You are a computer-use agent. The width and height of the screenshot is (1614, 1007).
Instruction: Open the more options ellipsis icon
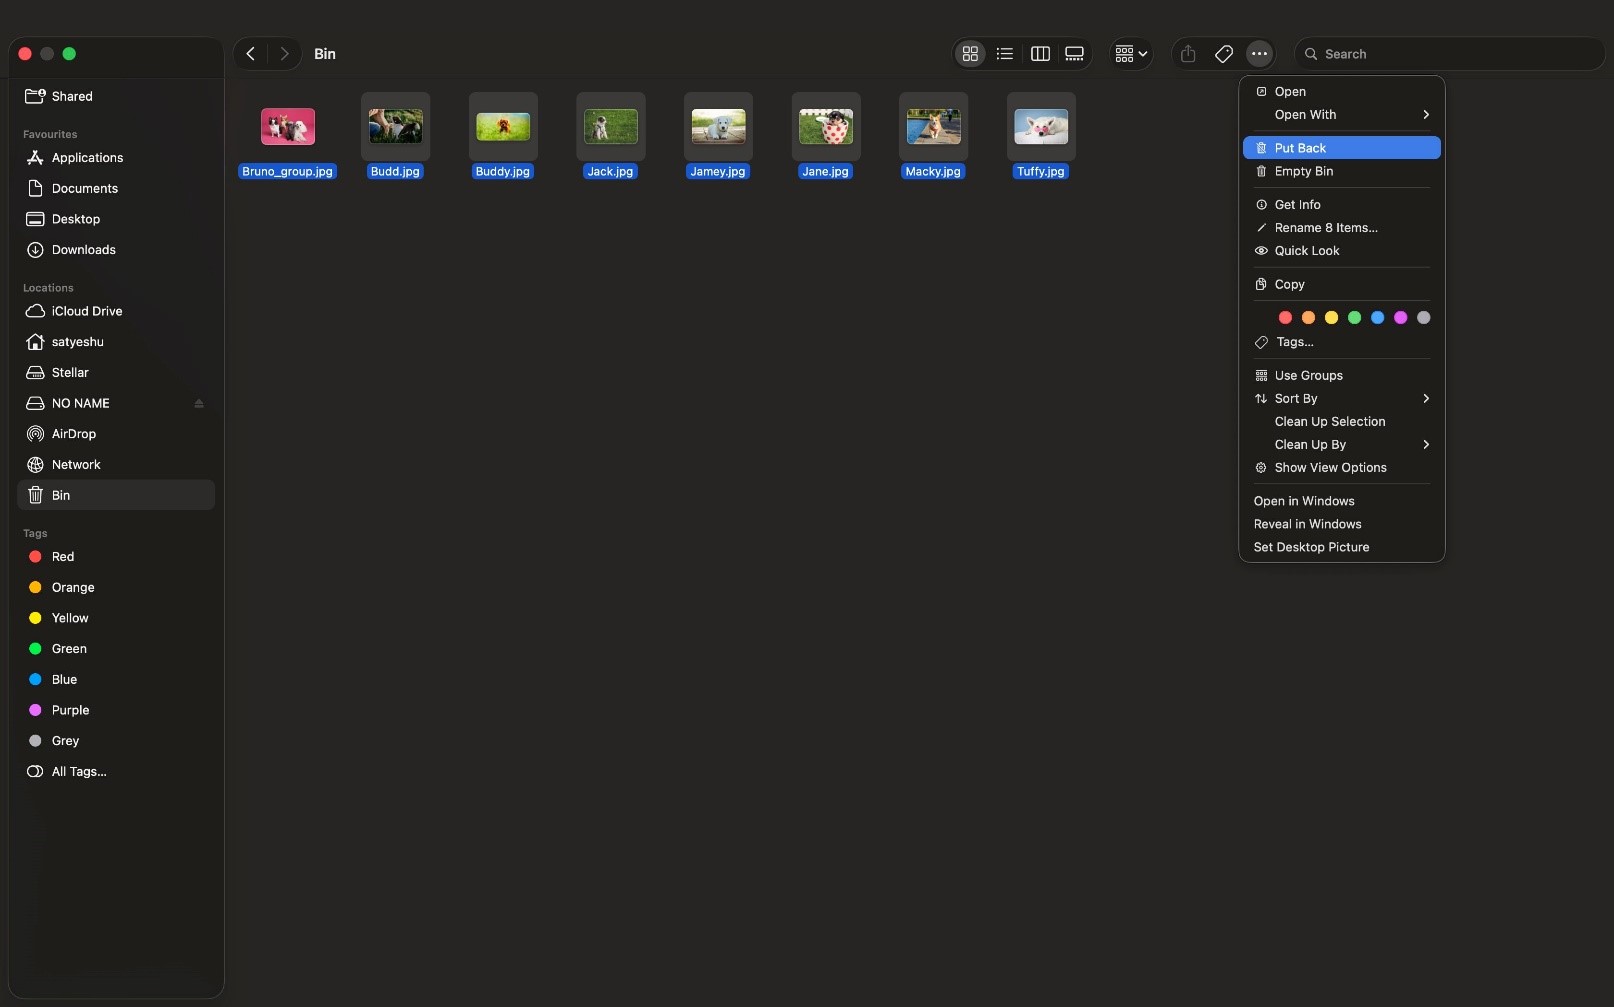(1259, 54)
